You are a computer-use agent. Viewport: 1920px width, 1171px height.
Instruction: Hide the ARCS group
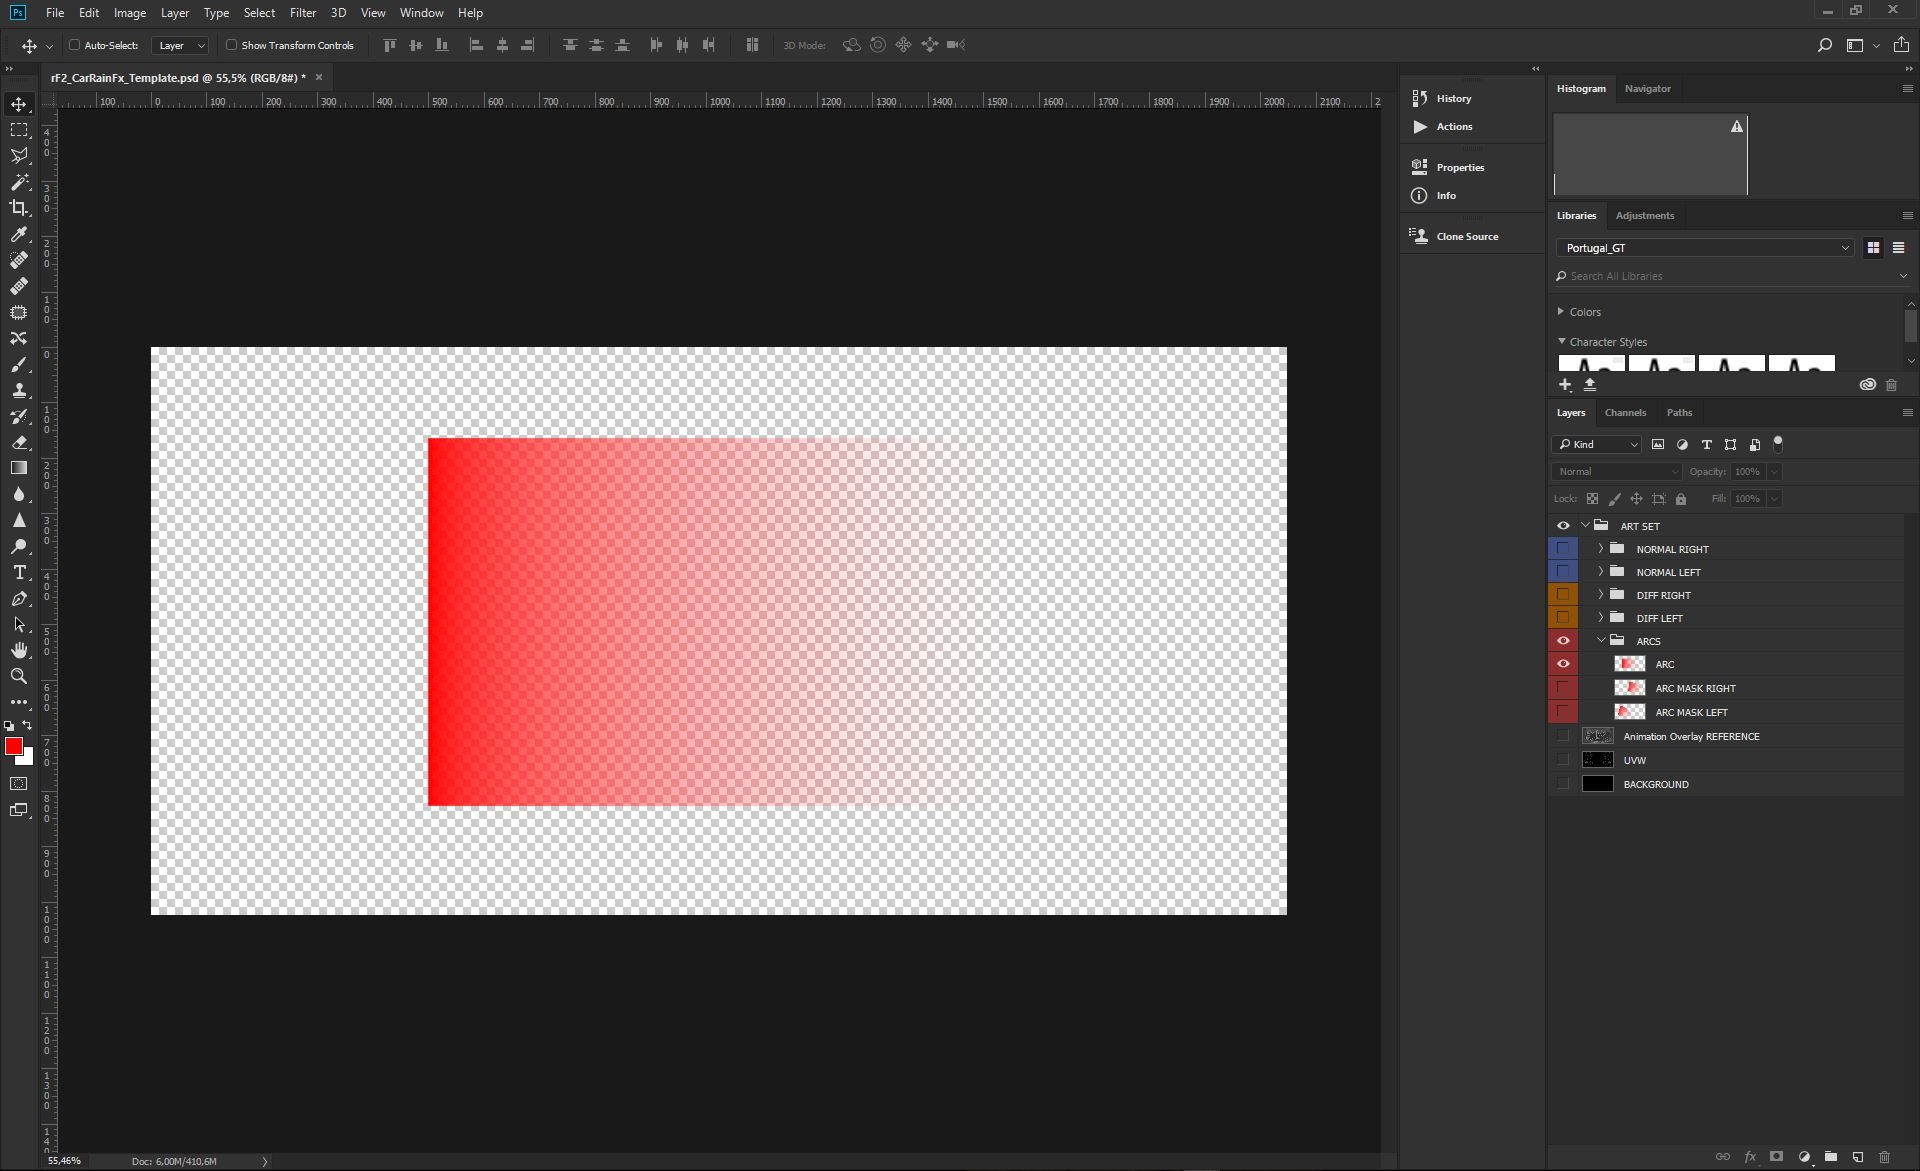[1563, 641]
